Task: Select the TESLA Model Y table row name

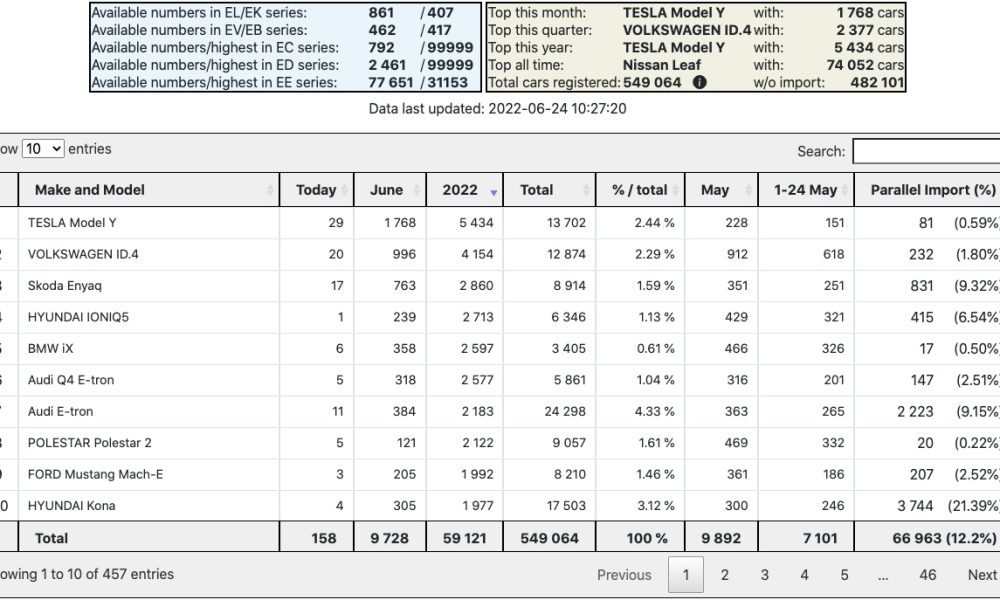Action: pyautogui.click(x=72, y=223)
